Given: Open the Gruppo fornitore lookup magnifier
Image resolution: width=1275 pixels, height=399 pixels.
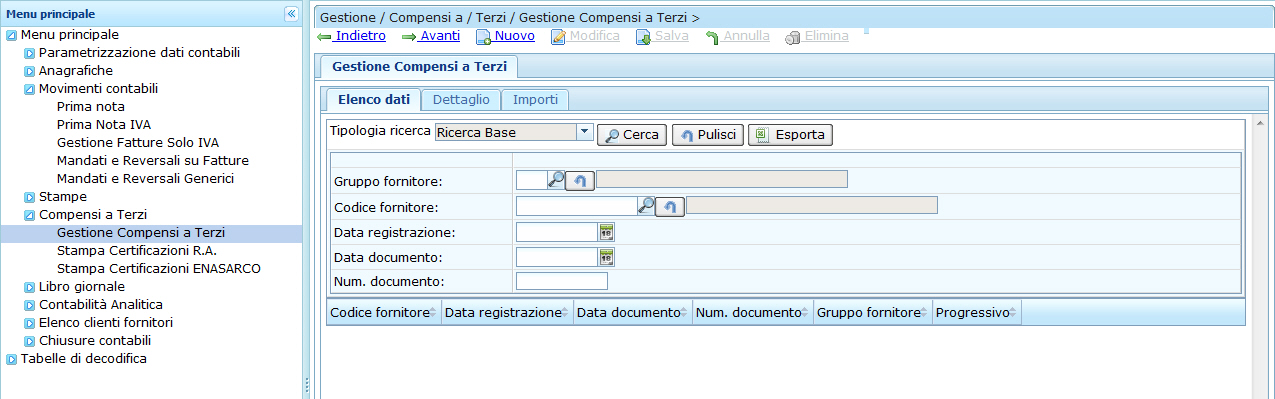Looking at the screenshot, I should click(x=556, y=179).
